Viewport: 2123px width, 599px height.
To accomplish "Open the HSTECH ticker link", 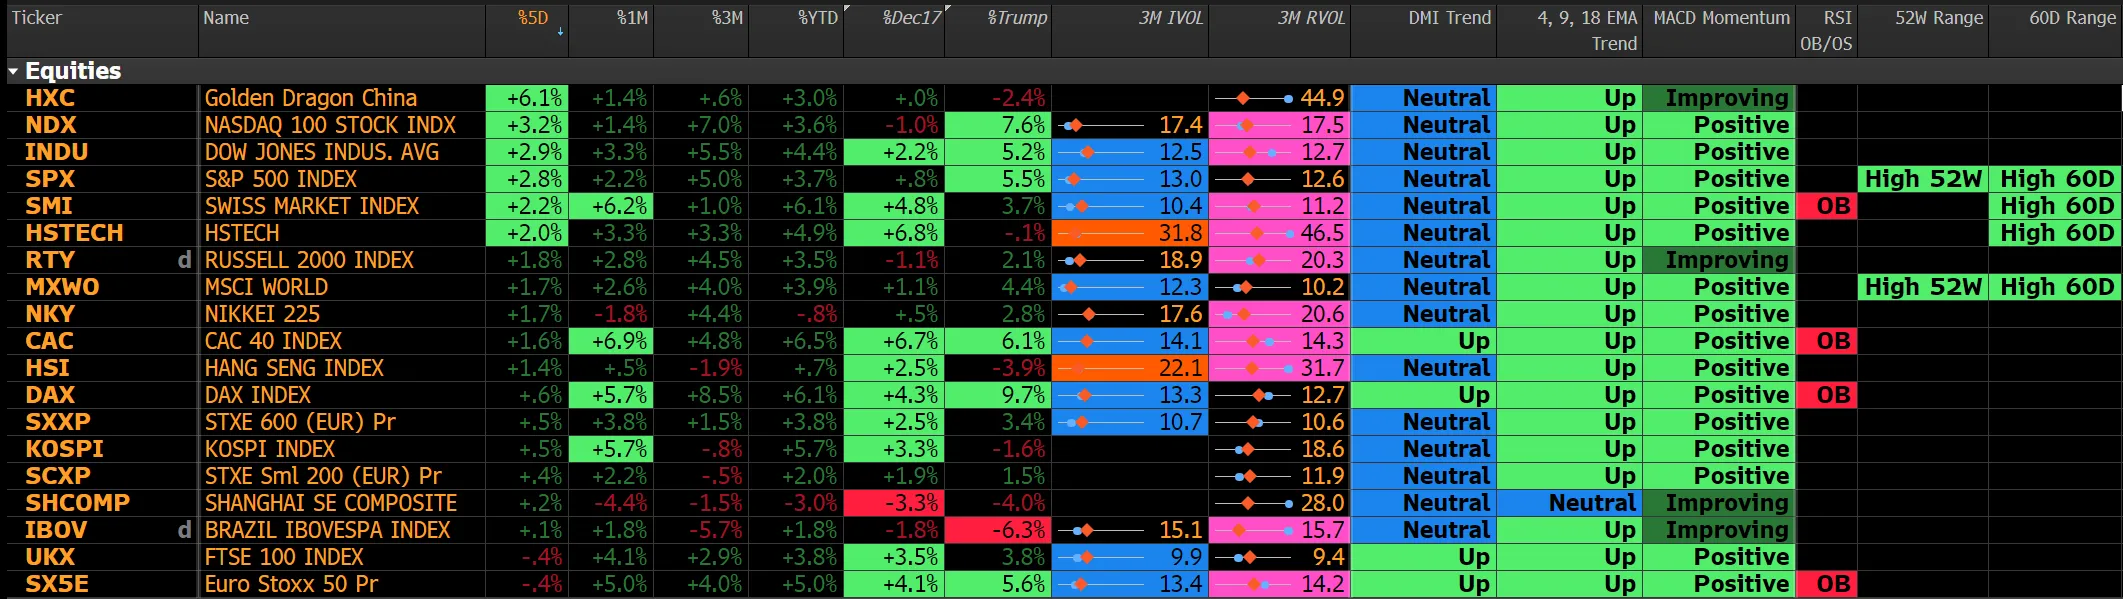I will click(x=74, y=233).
